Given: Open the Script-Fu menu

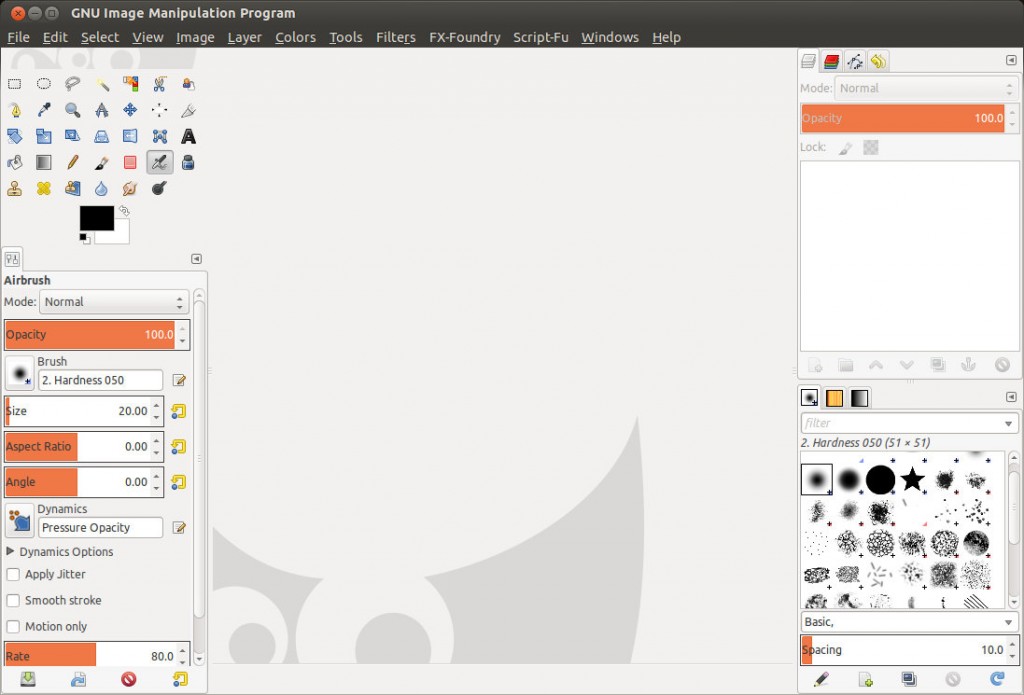Looking at the screenshot, I should click(x=541, y=37).
